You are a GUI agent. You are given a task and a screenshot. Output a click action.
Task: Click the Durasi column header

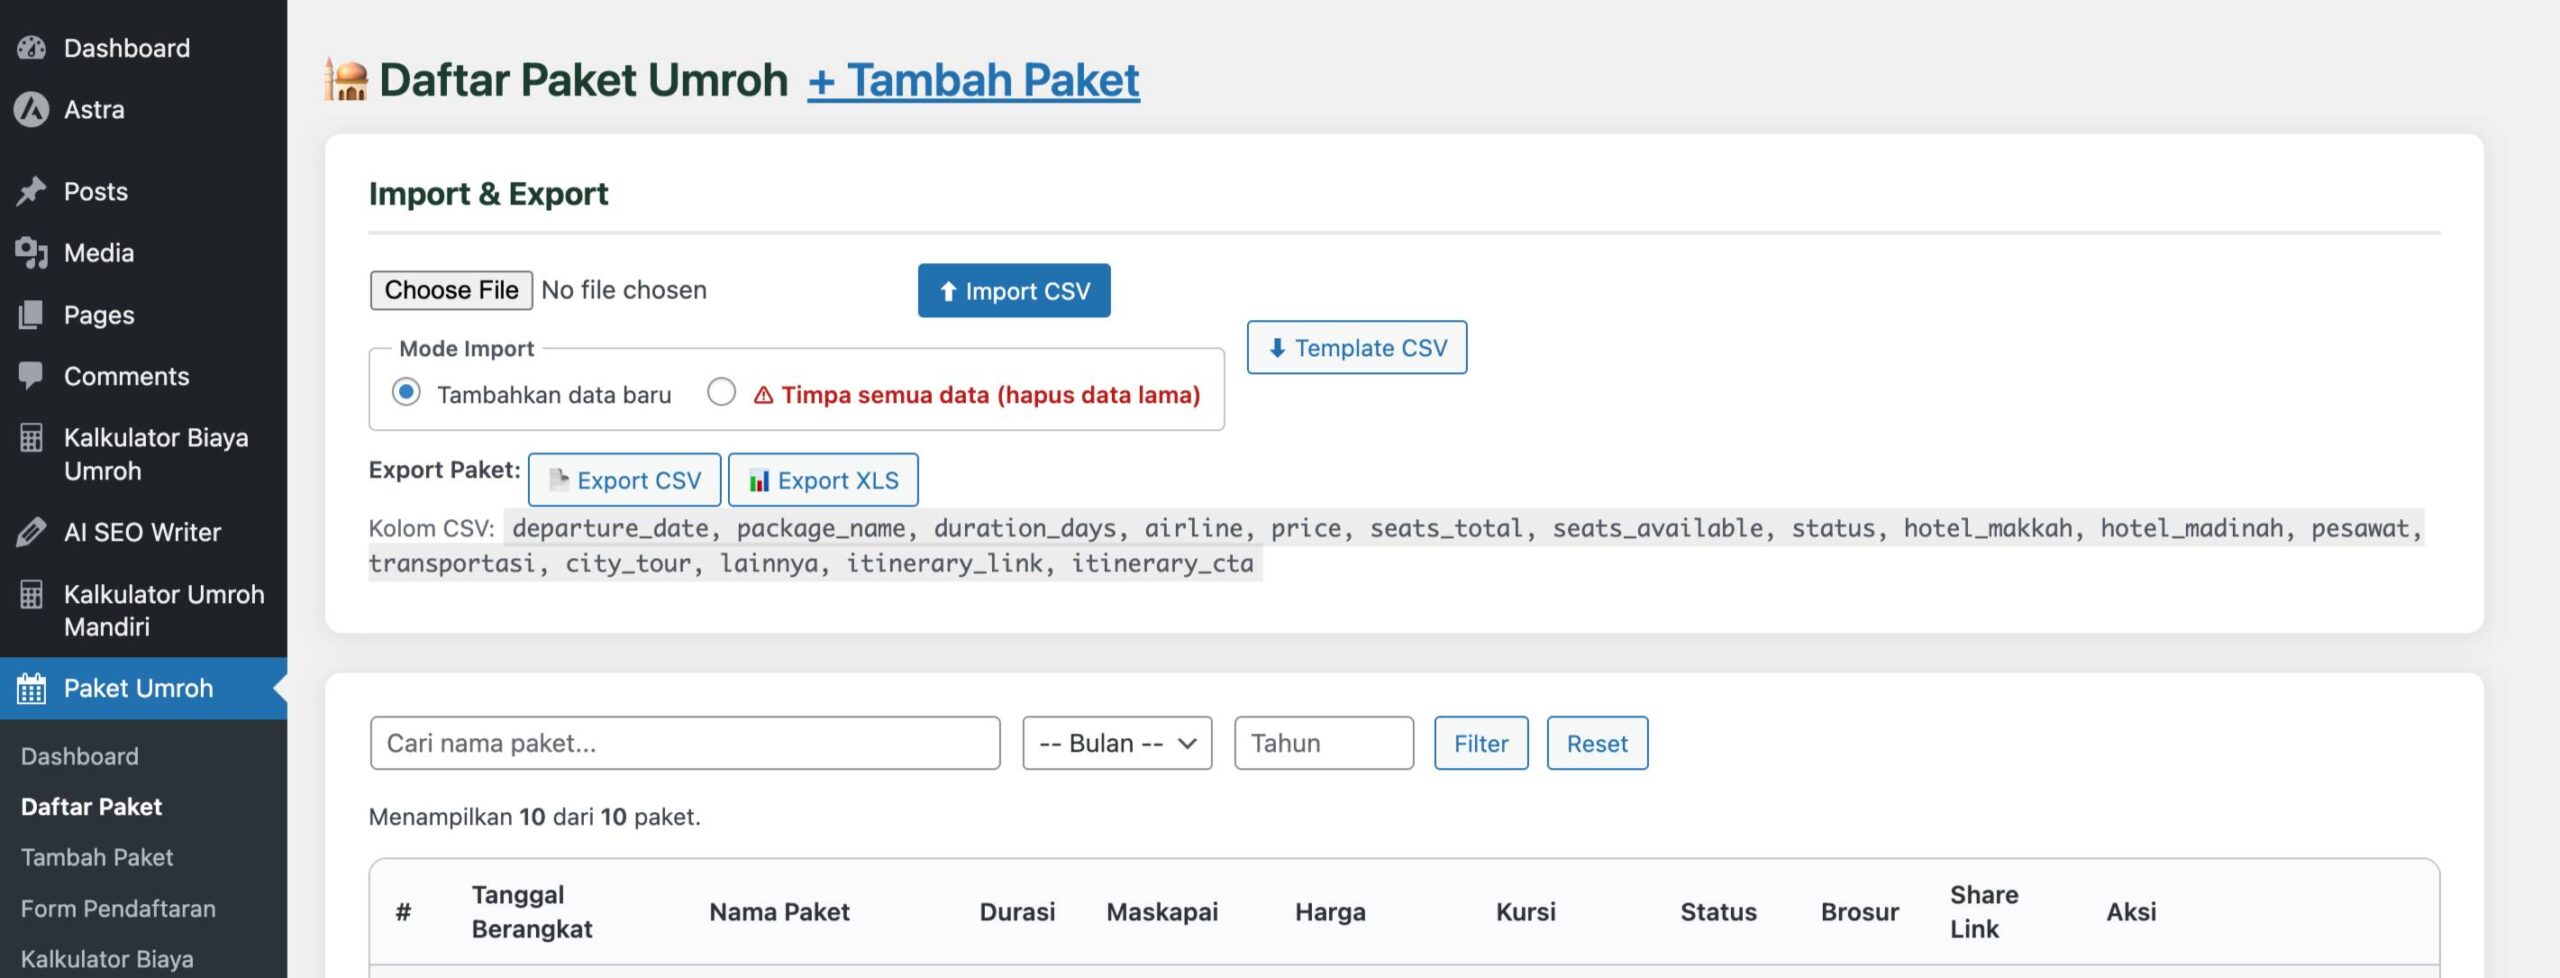[1017, 912]
